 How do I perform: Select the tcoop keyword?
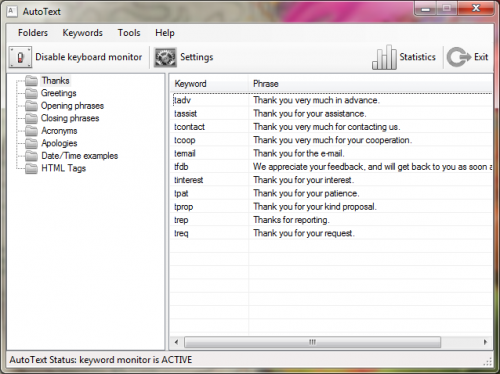tap(185, 140)
